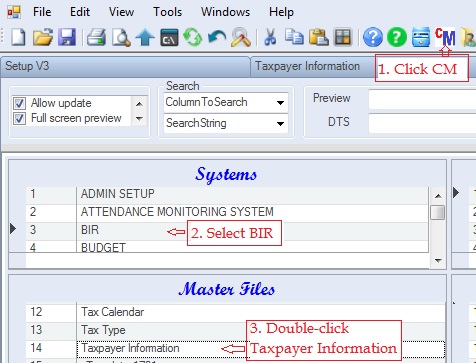Open print preview magnifier icon

pos(121,37)
